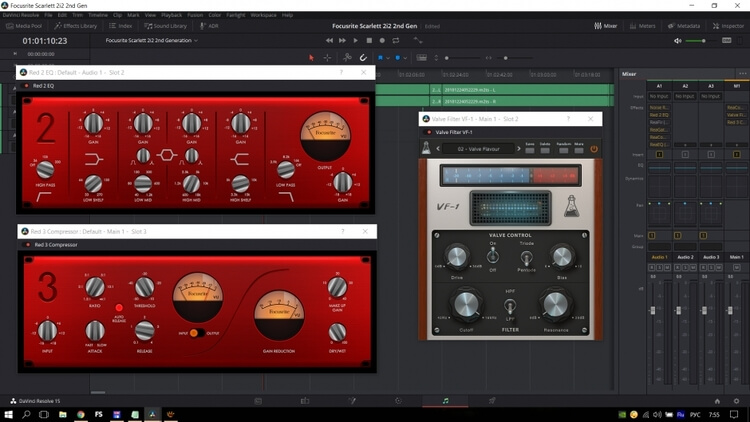
Task: Open the Mixer panel options menu
Action: coord(742,74)
